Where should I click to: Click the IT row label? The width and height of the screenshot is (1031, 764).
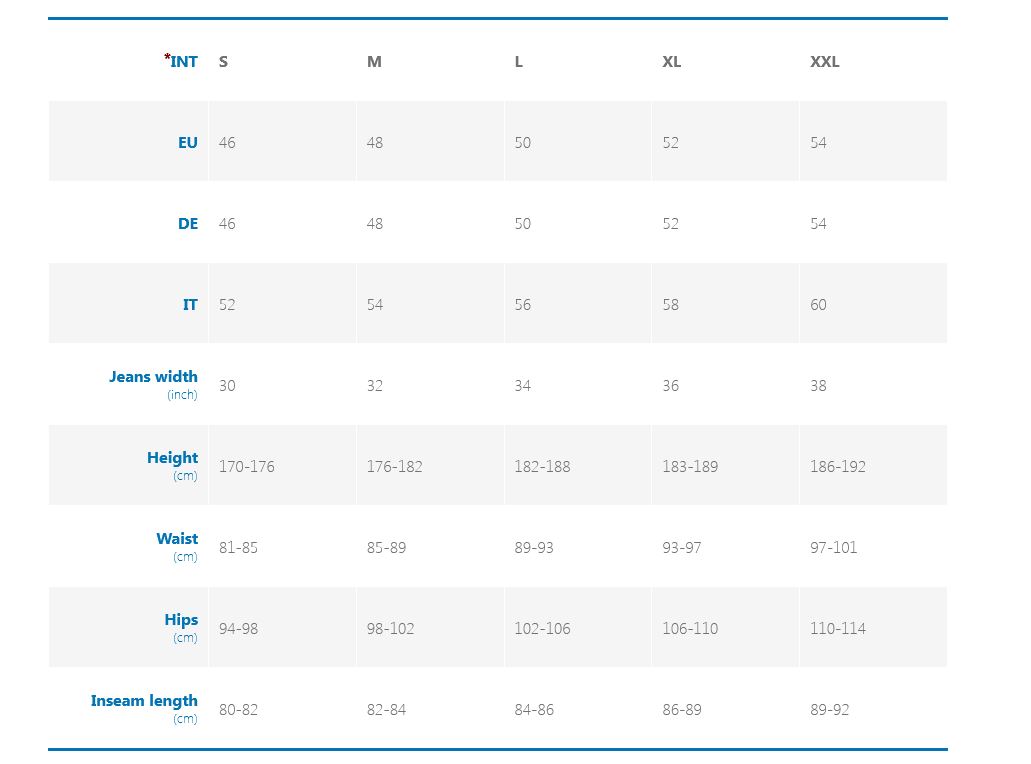pos(190,304)
